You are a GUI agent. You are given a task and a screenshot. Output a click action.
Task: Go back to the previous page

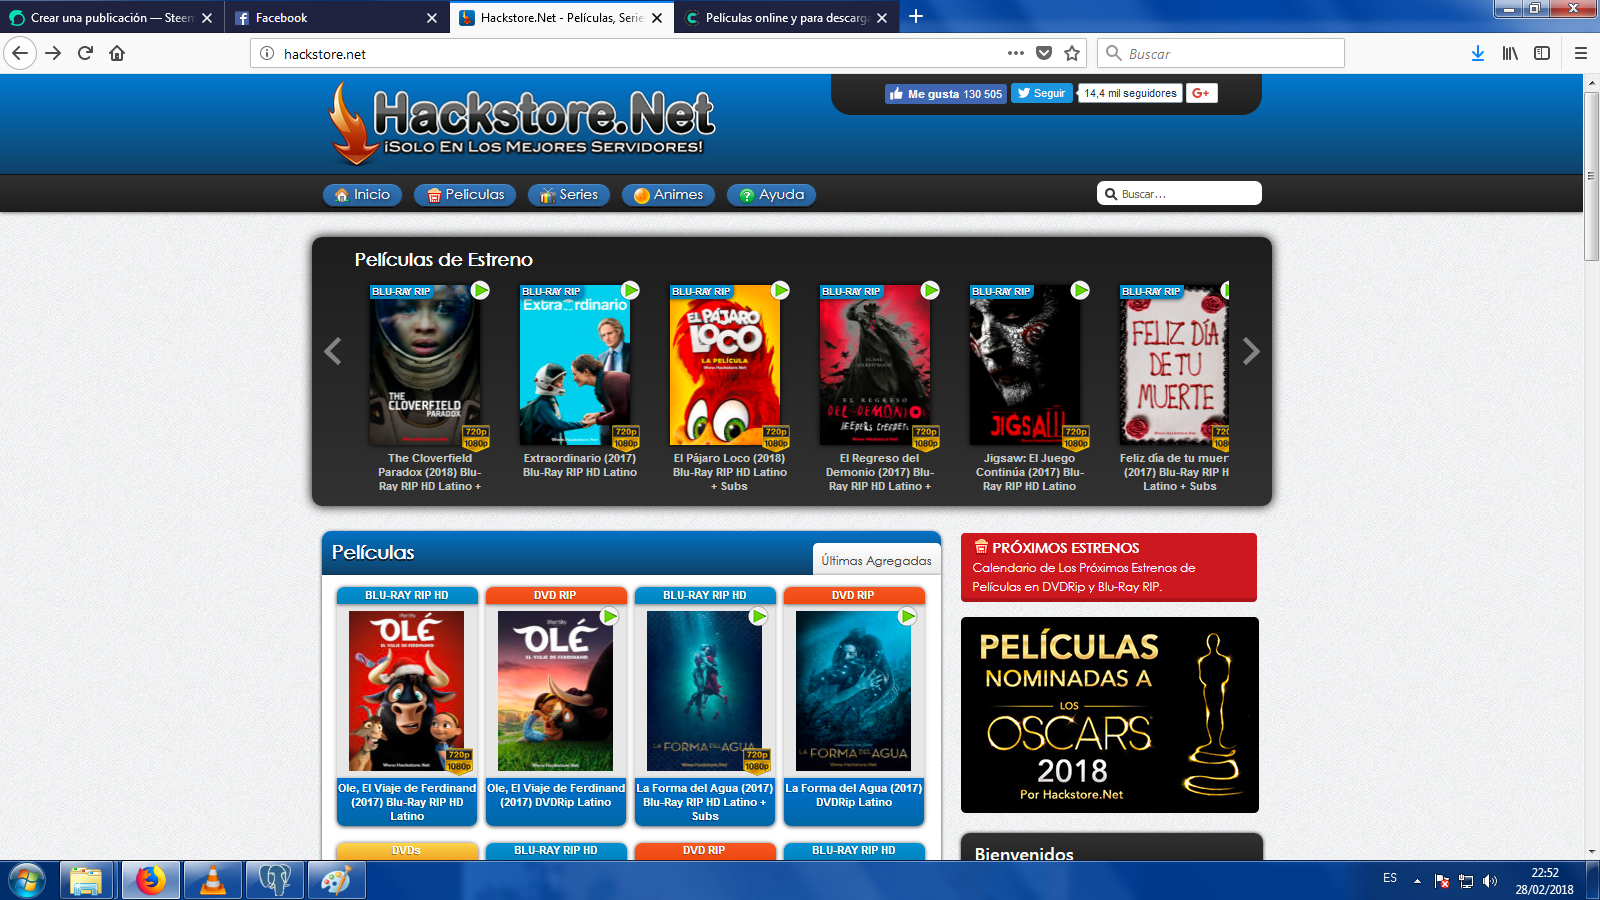[x=20, y=53]
